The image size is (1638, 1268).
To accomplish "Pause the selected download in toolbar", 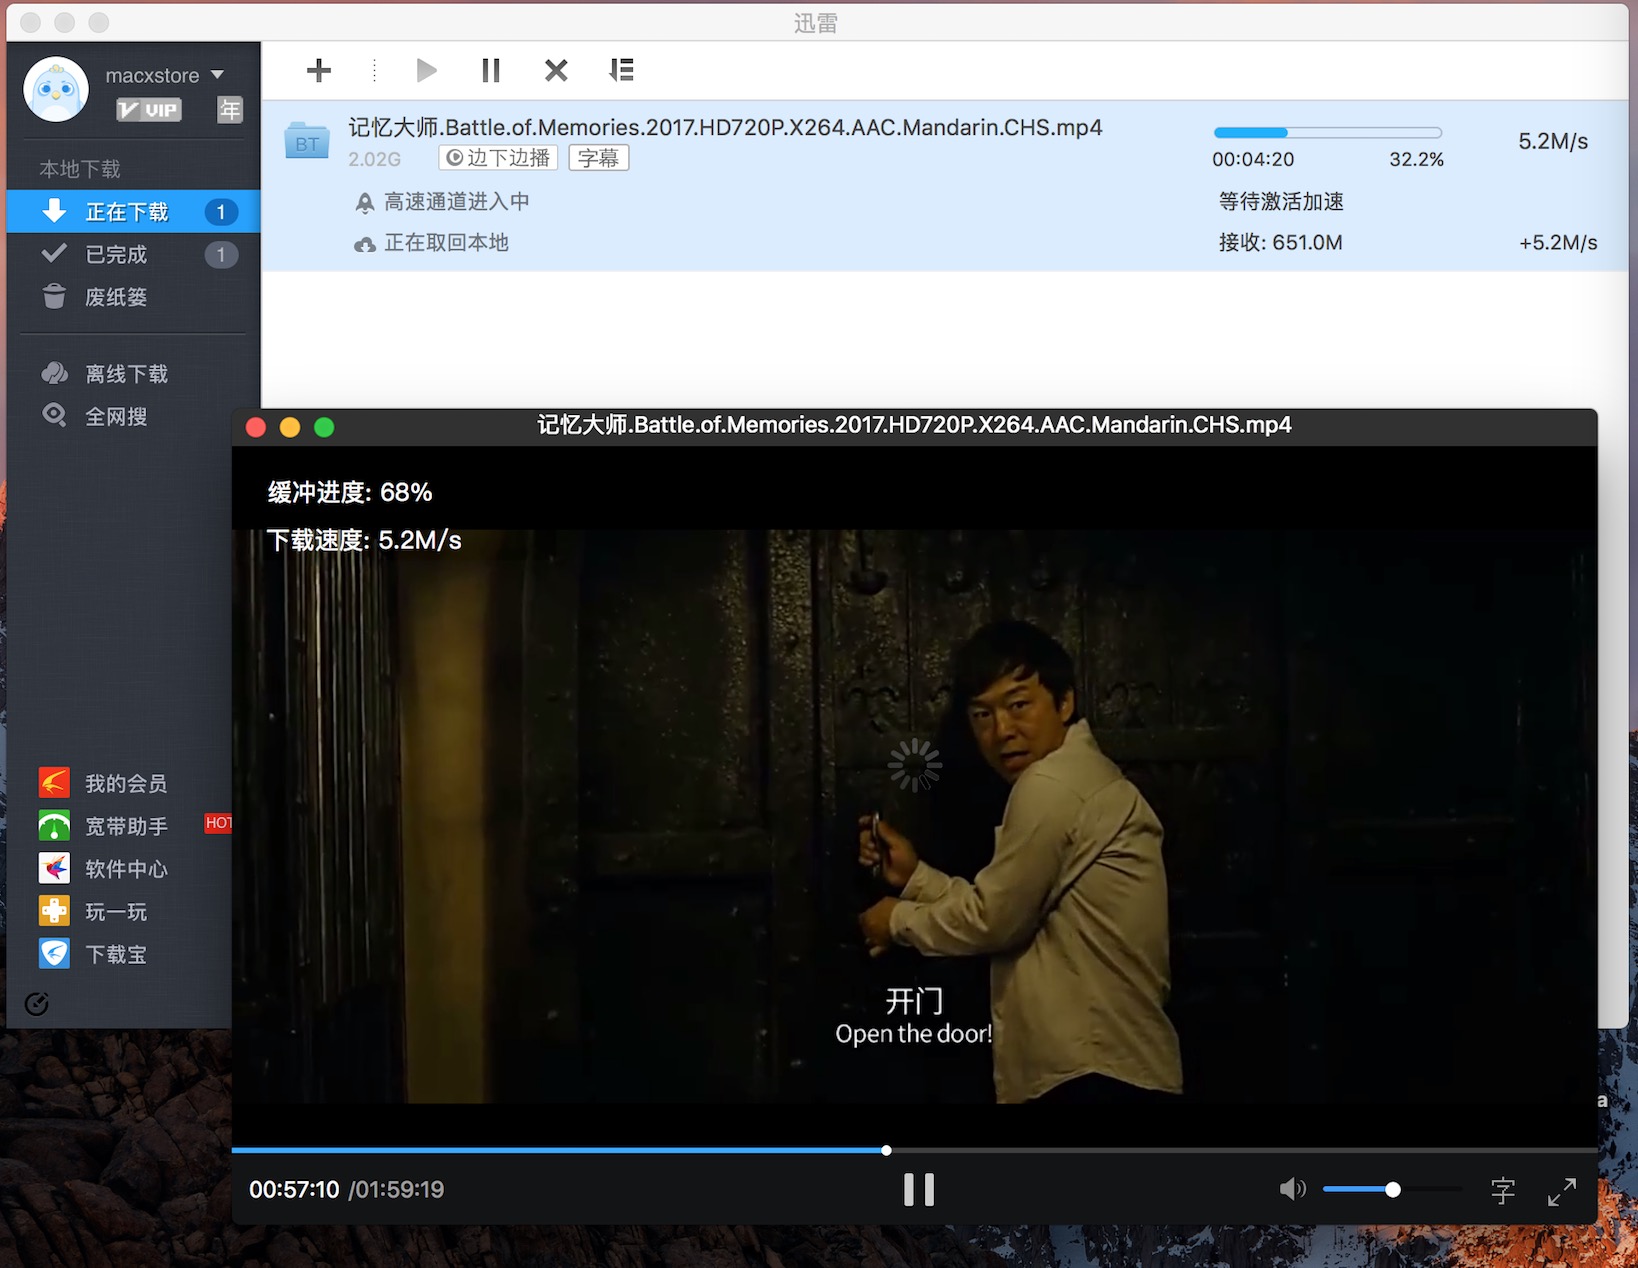I will tap(490, 70).
